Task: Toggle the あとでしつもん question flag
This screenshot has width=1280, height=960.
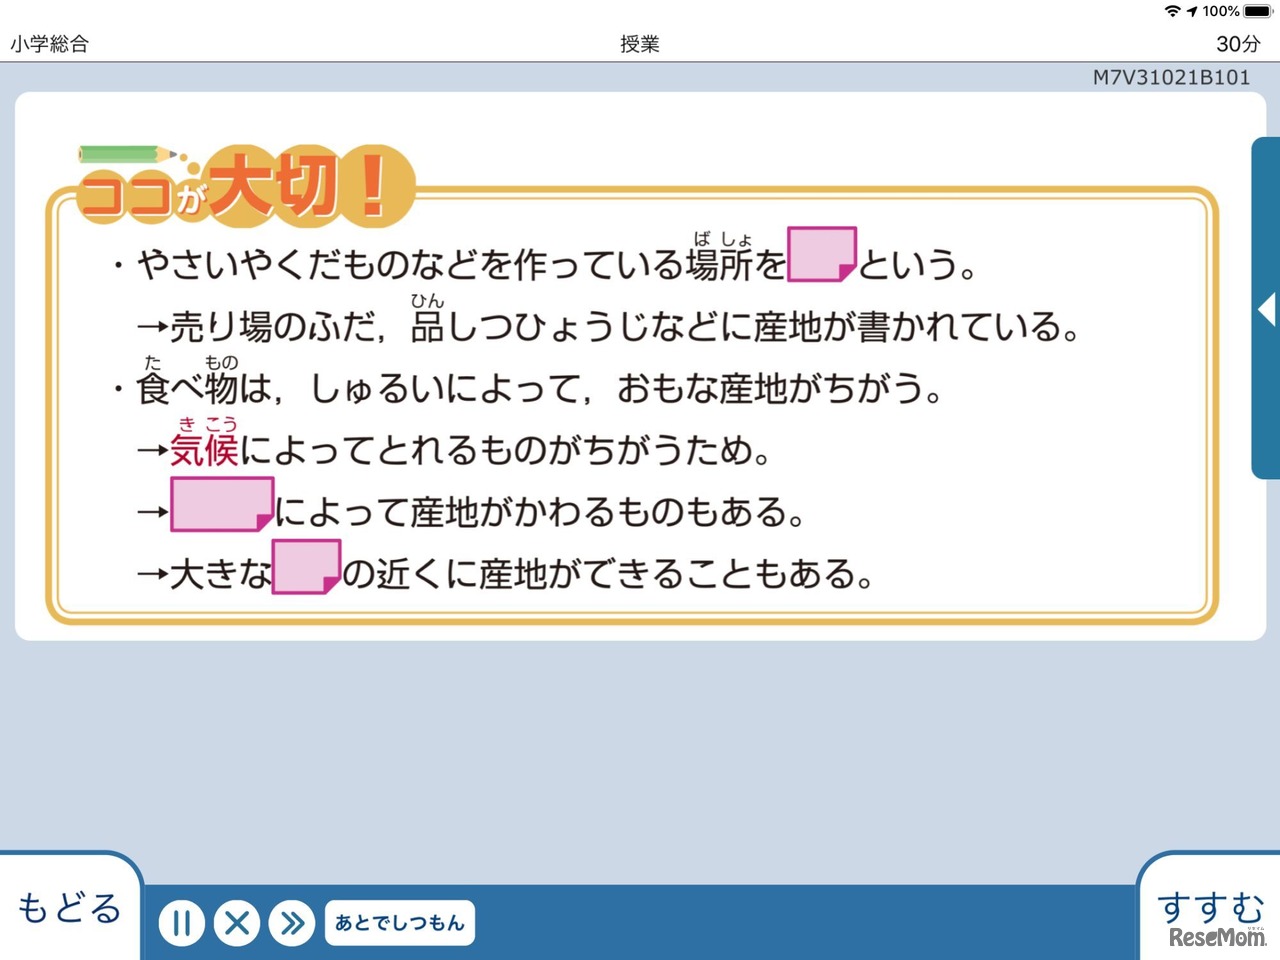Action: 399,923
